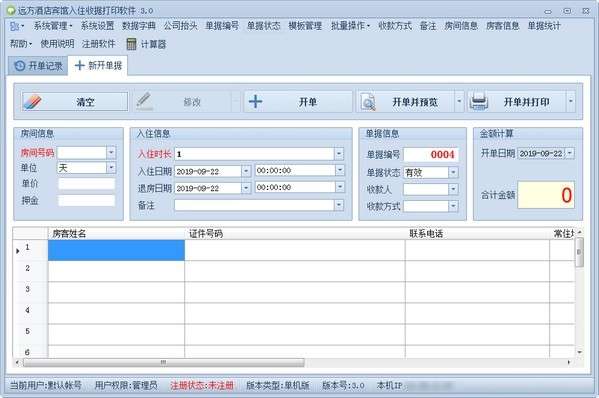This screenshot has width=599, height=398.
Task: Open the 收款人 dropdown
Action: pos(453,189)
